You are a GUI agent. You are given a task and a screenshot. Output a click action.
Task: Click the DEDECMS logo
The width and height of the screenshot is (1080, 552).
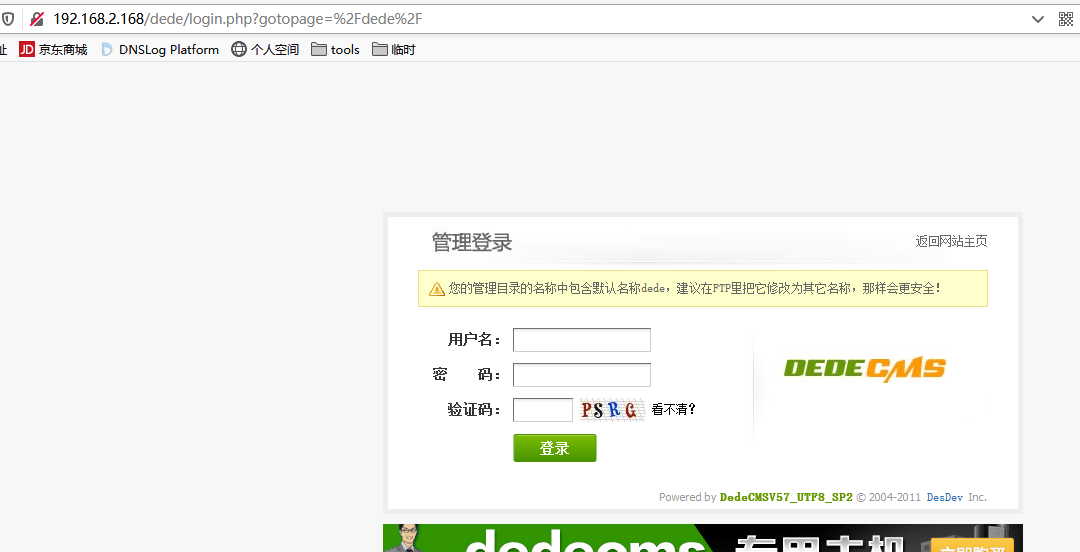(x=864, y=369)
